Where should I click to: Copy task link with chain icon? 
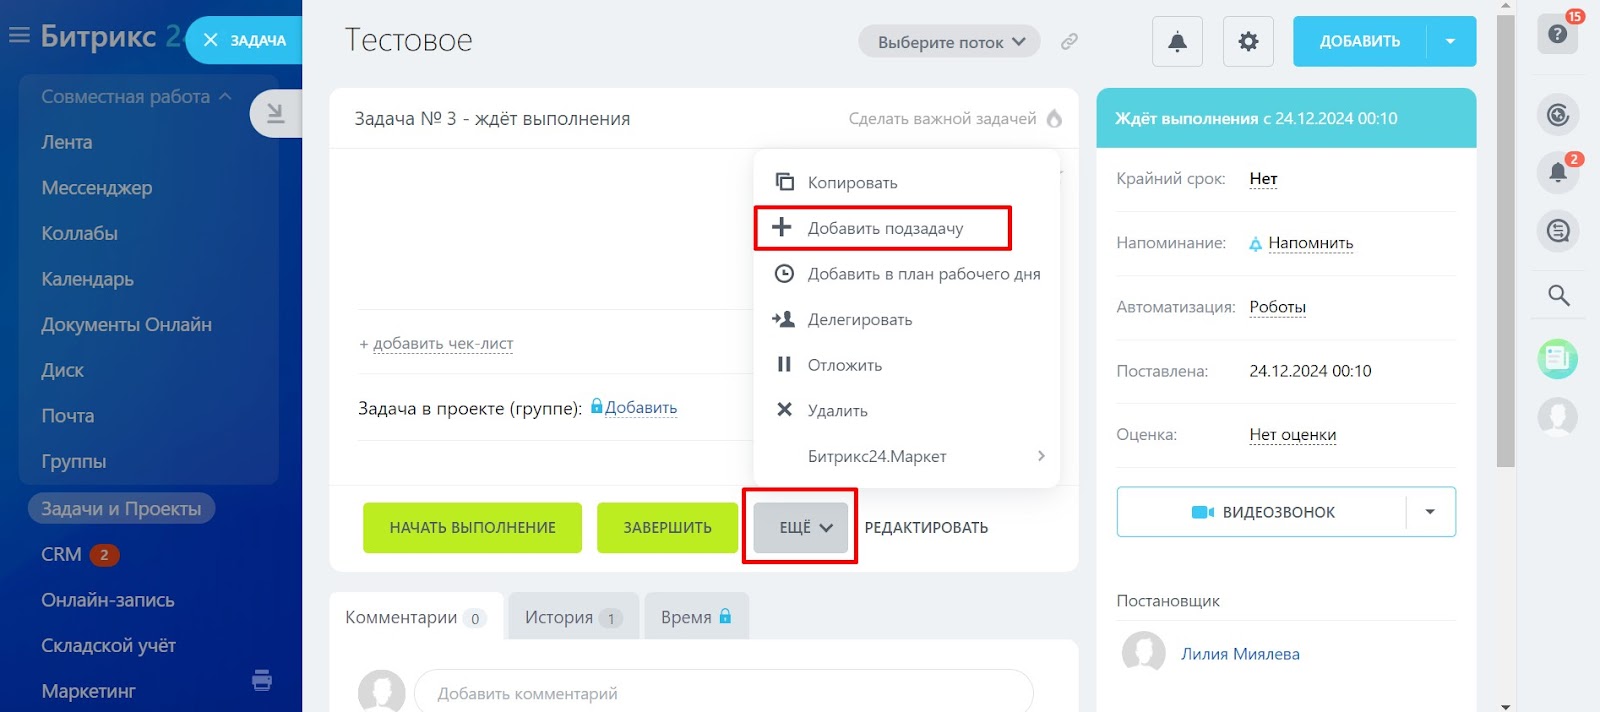(x=1069, y=42)
